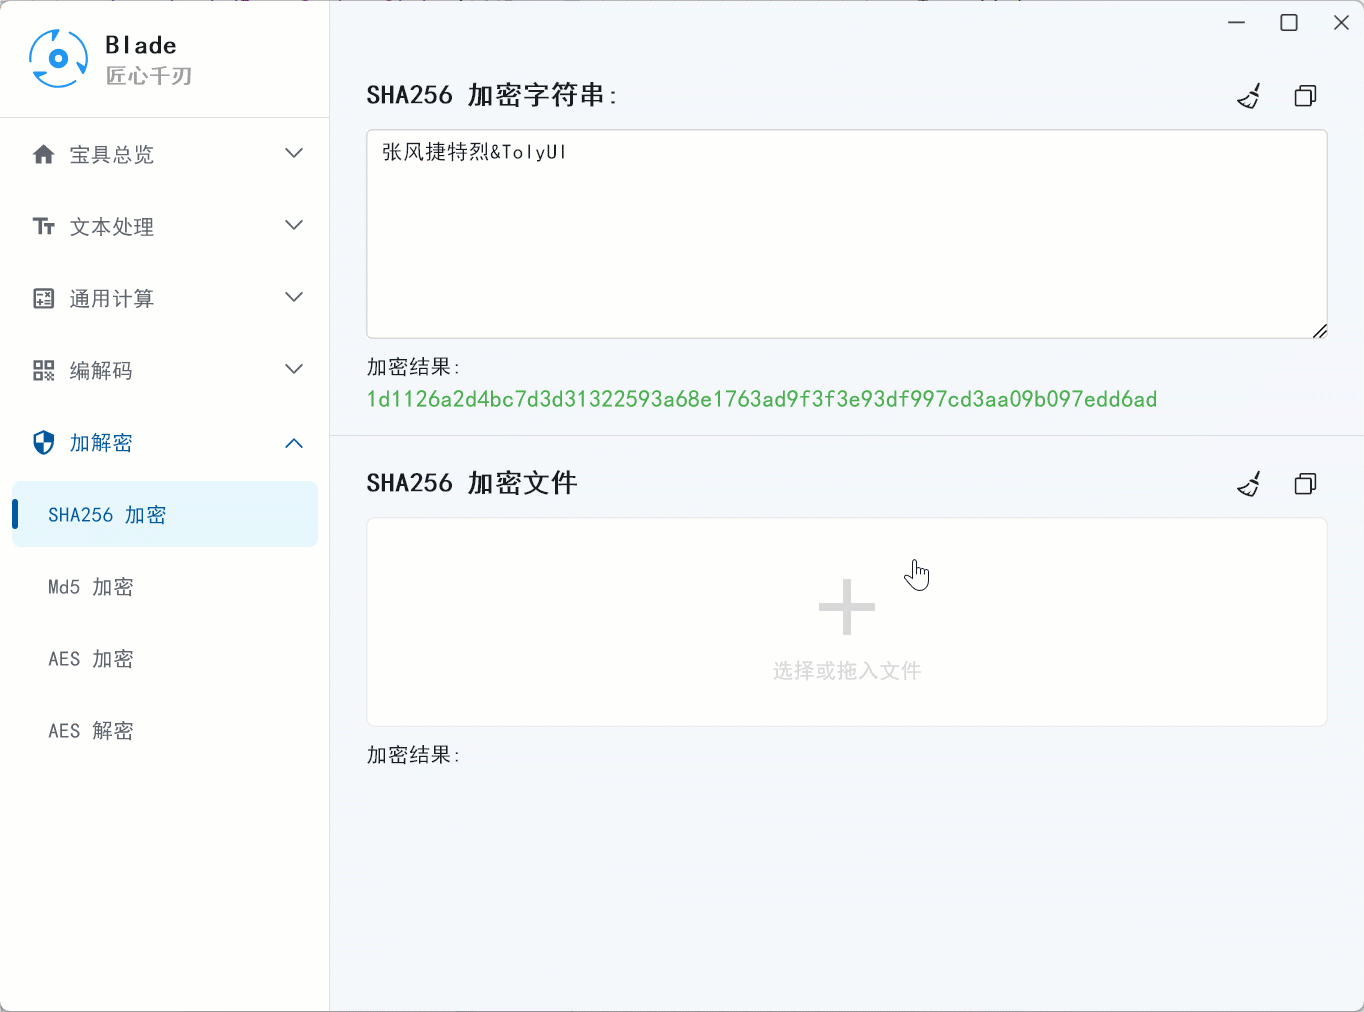The height and width of the screenshot is (1012, 1364).
Task: Copy the SHA256 string result via copy icon
Action: pos(1305,95)
